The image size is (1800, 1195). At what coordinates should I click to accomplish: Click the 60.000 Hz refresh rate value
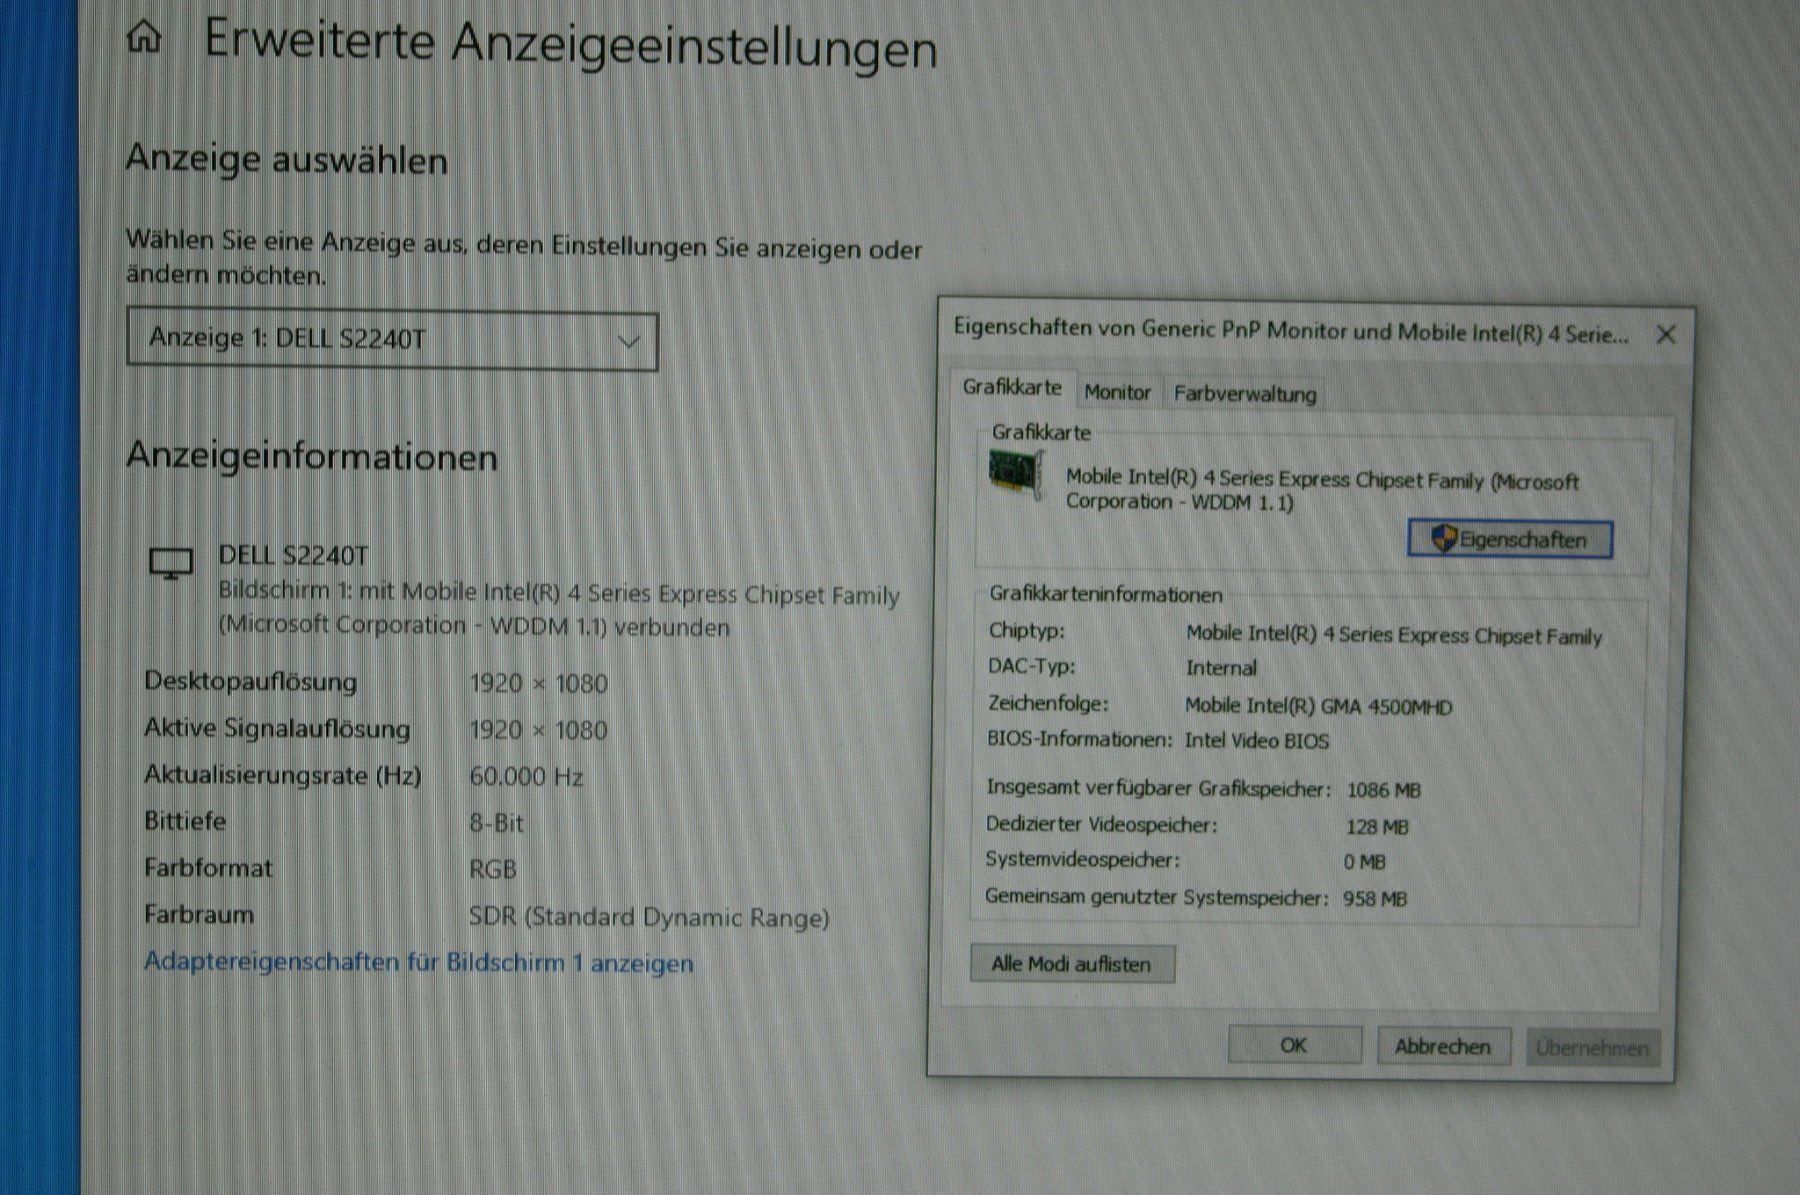pos(526,777)
